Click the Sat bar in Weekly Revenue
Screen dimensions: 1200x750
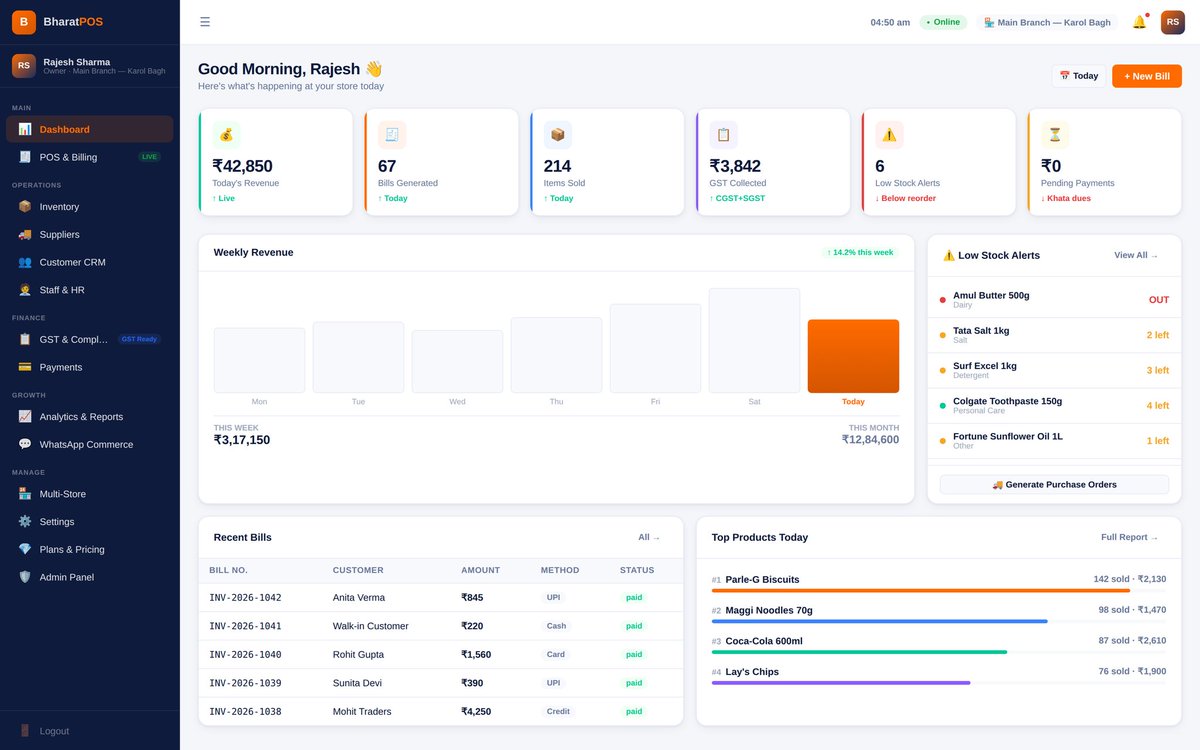tap(754, 340)
